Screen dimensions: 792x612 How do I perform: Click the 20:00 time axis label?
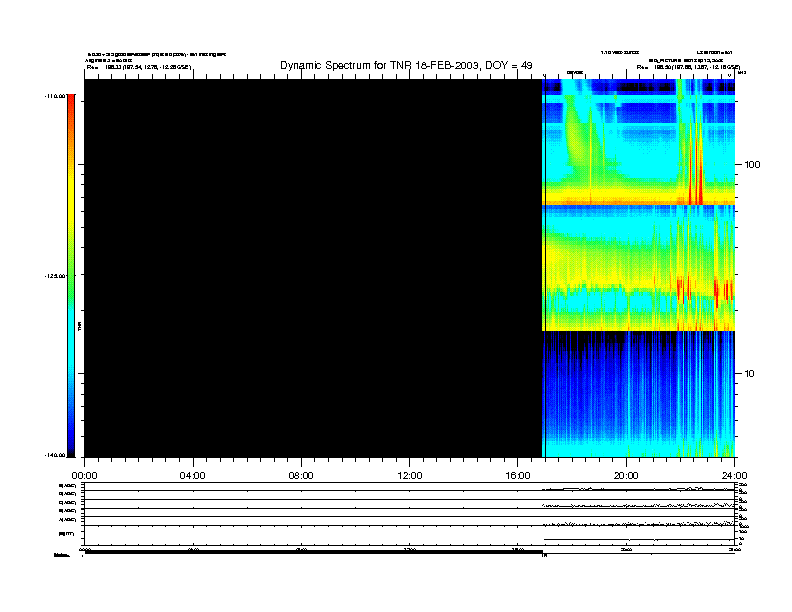pos(626,476)
